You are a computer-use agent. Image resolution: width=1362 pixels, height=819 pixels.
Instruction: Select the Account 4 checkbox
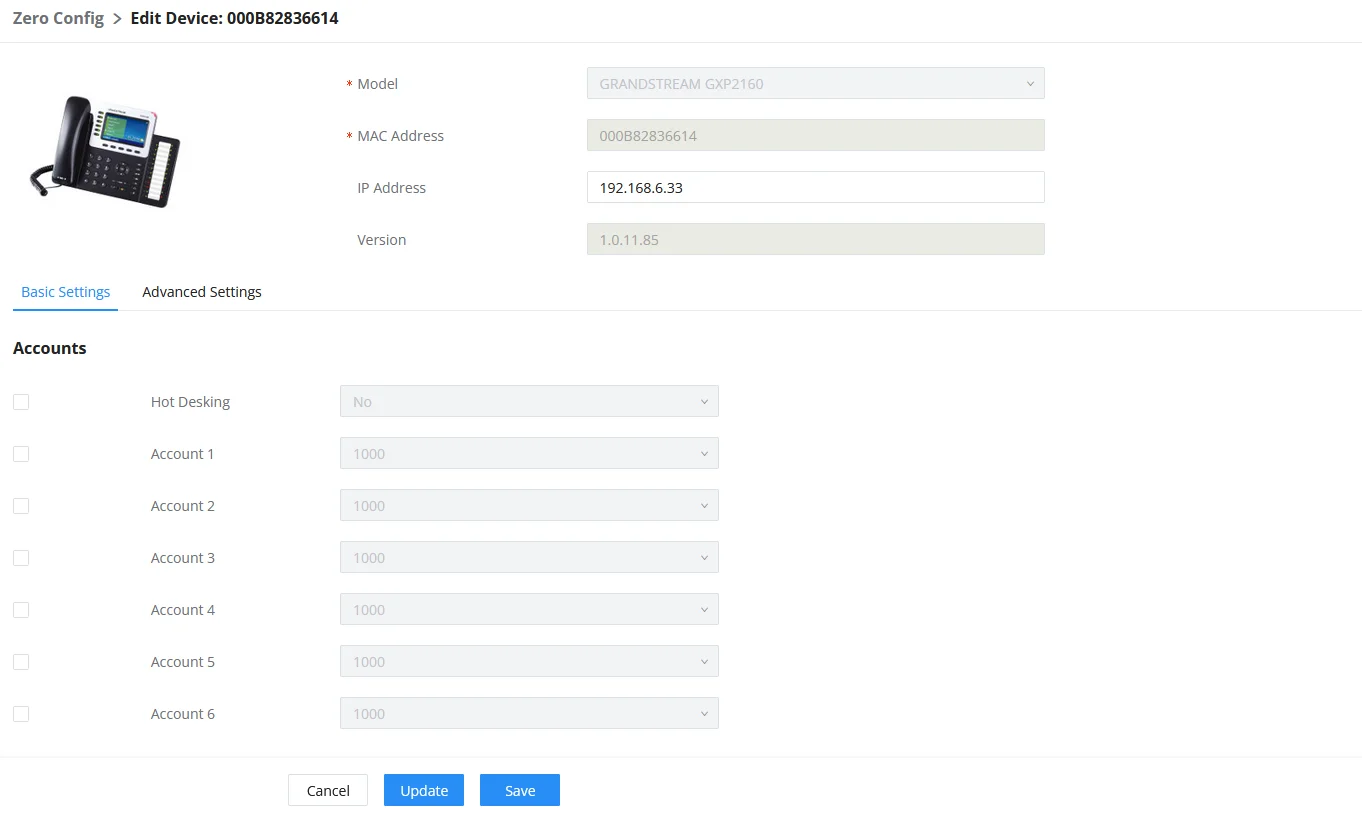21,610
